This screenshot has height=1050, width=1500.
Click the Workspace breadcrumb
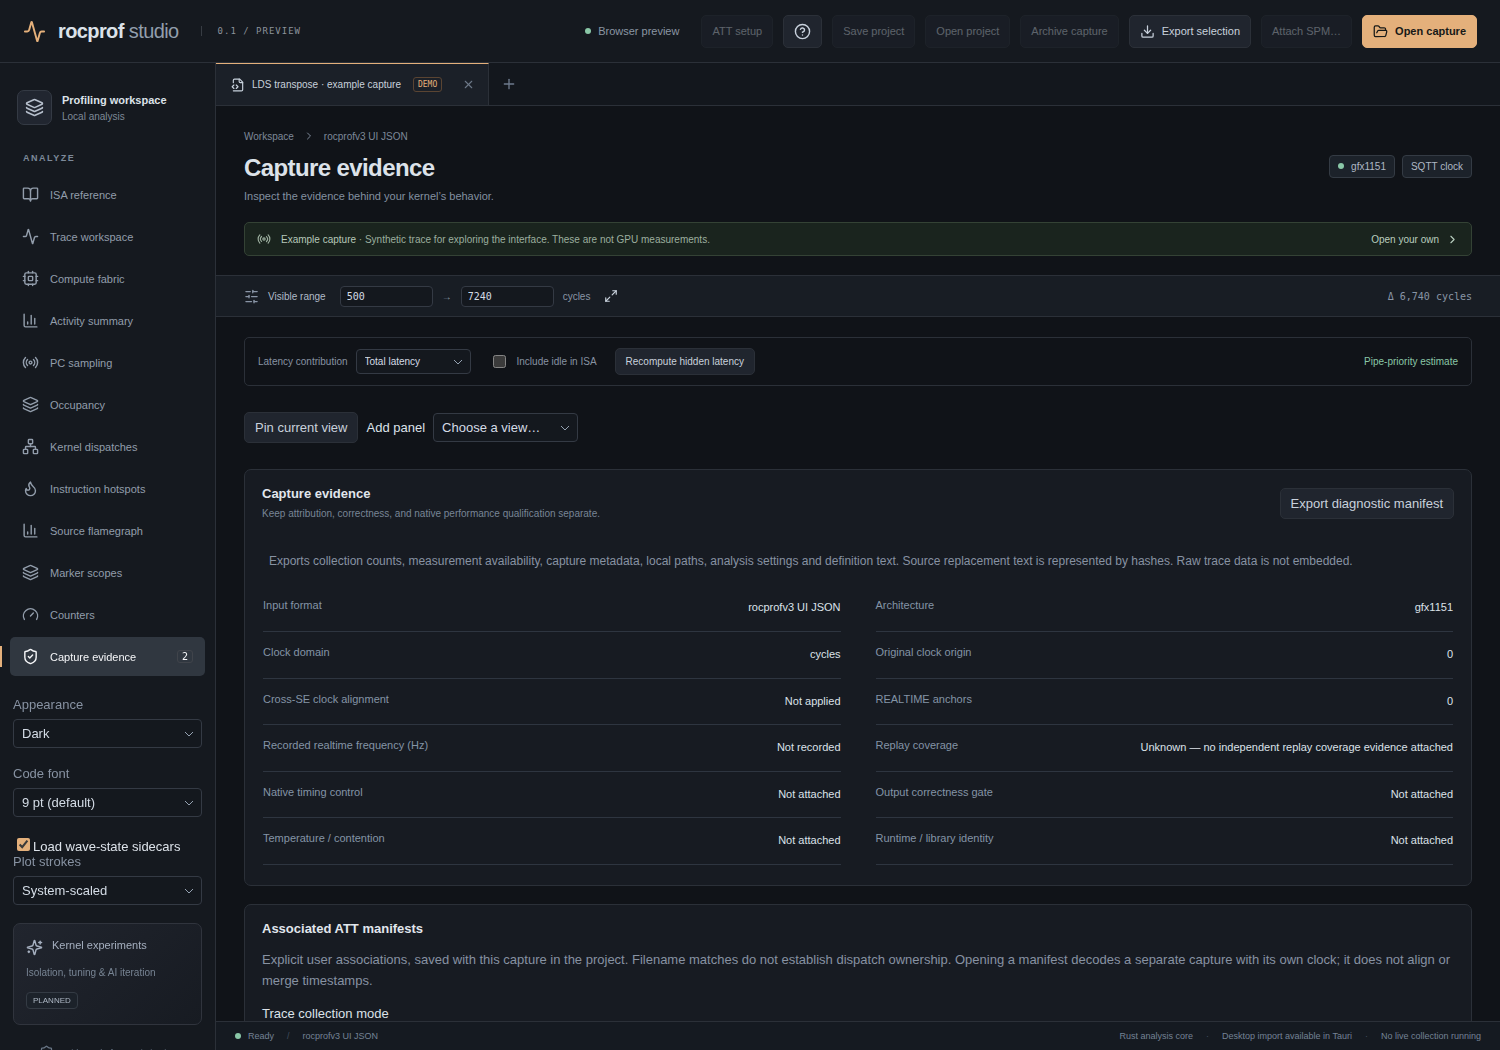coord(269,136)
